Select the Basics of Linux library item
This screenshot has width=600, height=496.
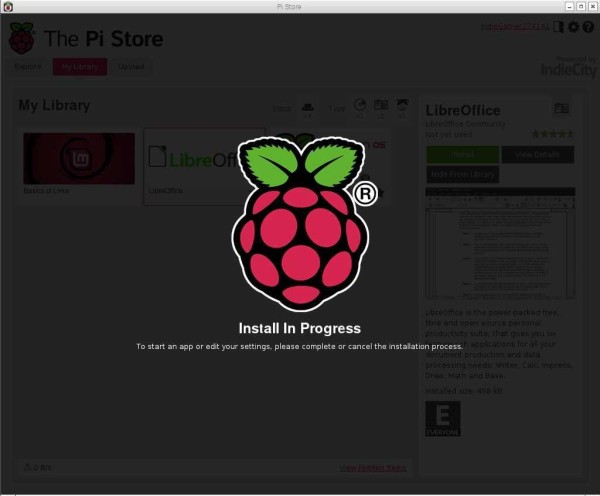[79, 165]
